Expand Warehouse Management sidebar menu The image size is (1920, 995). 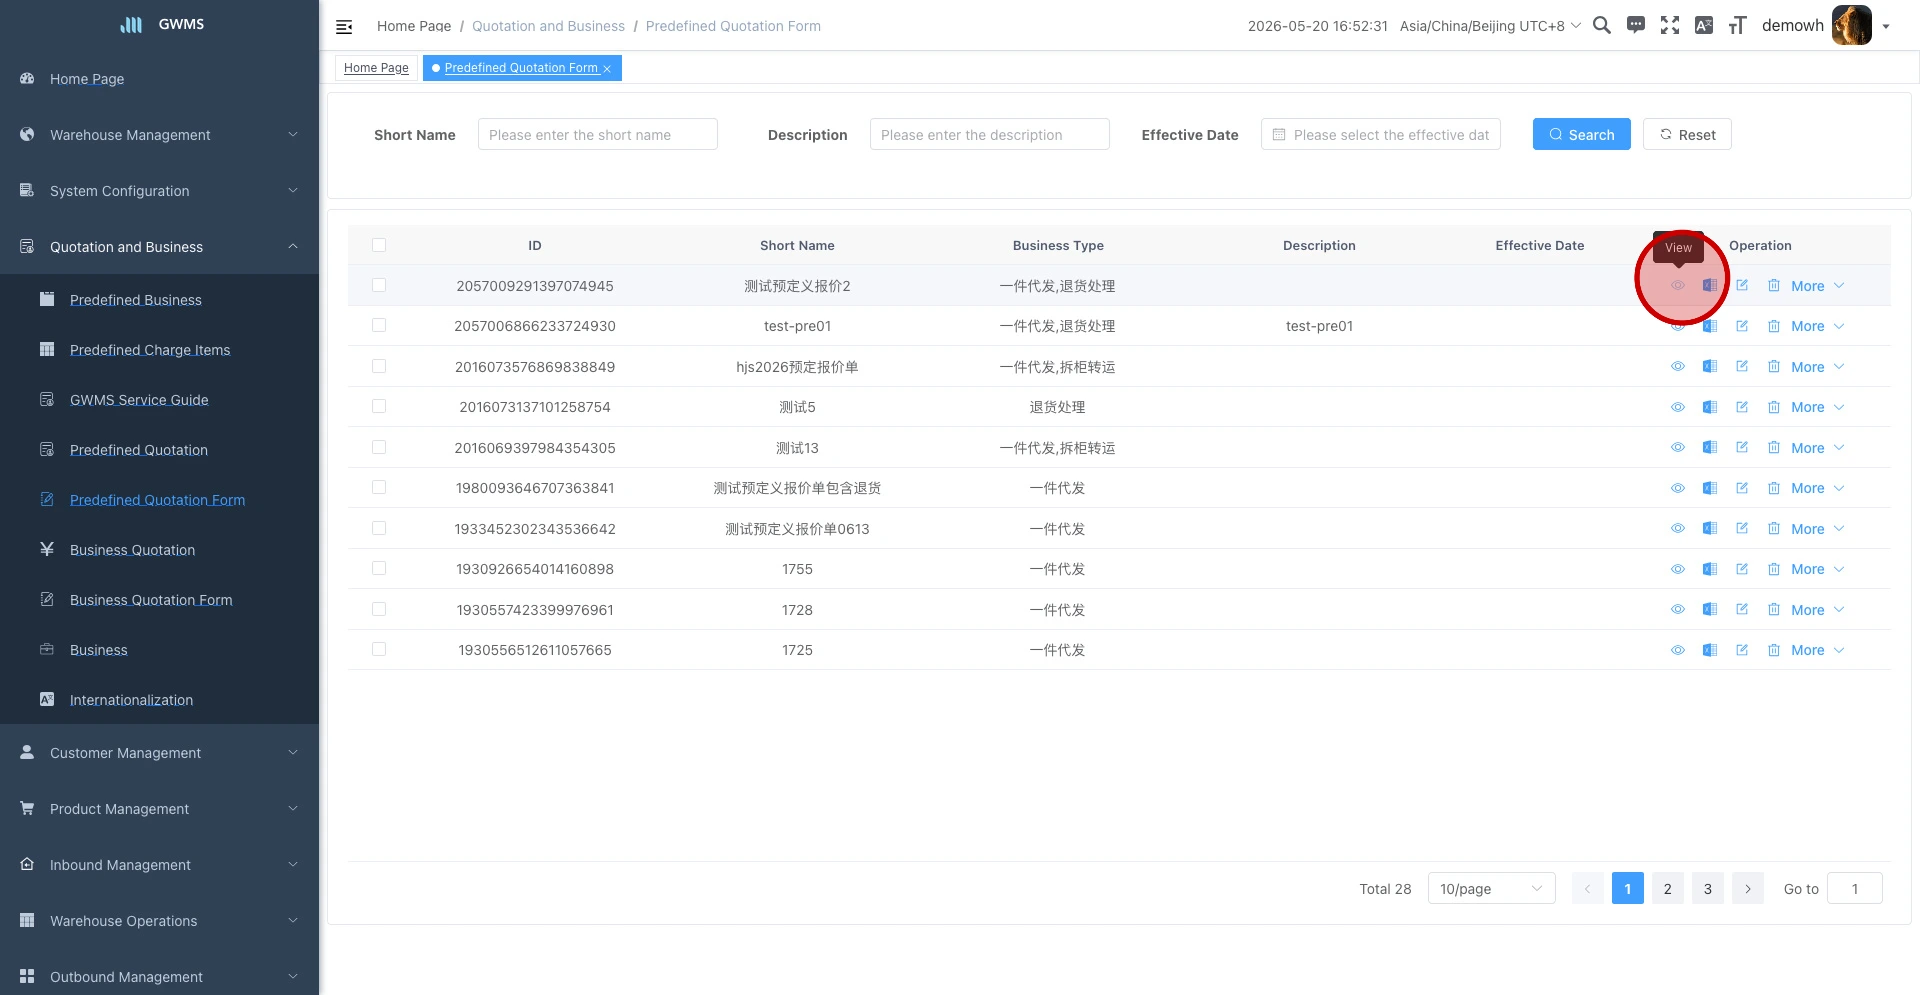pos(160,135)
